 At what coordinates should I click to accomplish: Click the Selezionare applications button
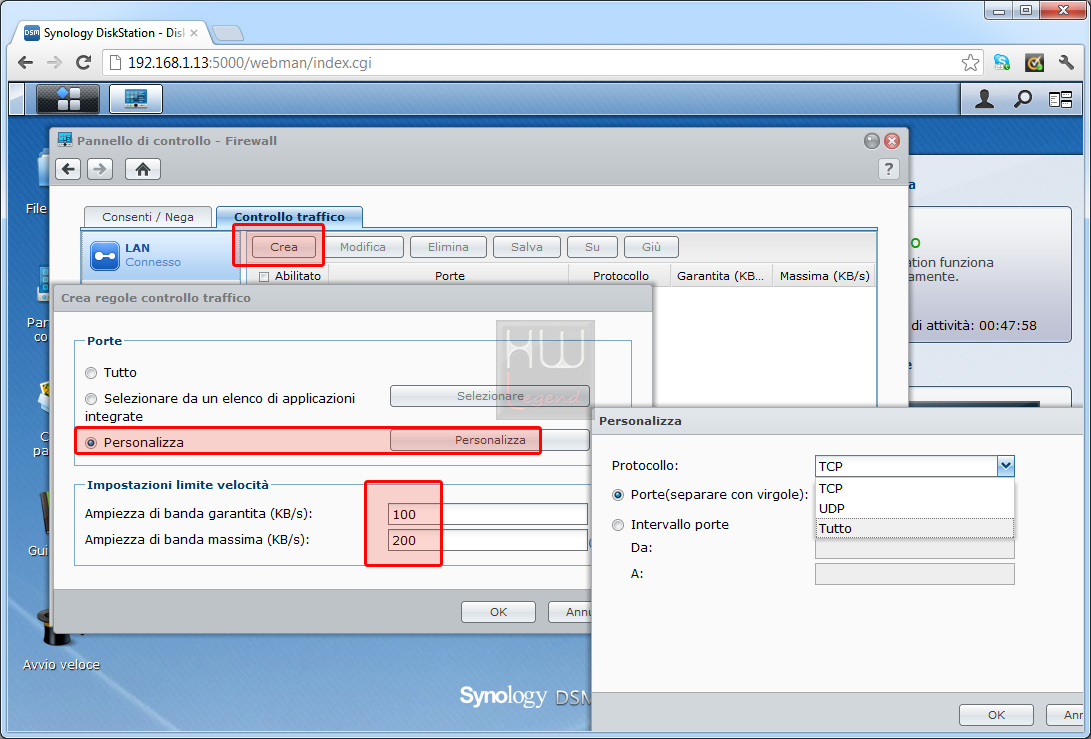pos(490,396)
